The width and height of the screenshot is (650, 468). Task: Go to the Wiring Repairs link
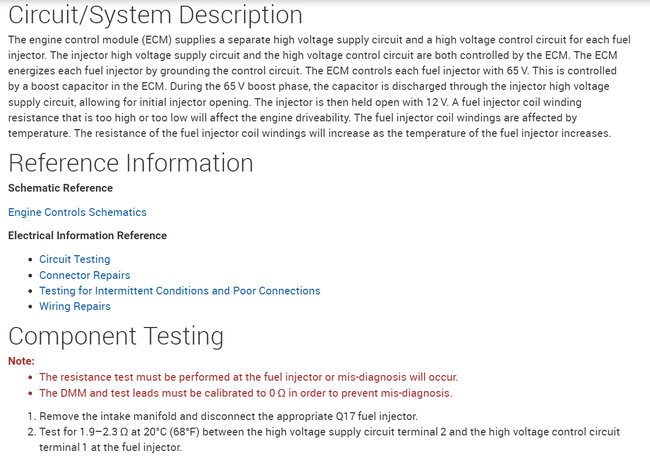click(x=75, y=306)
